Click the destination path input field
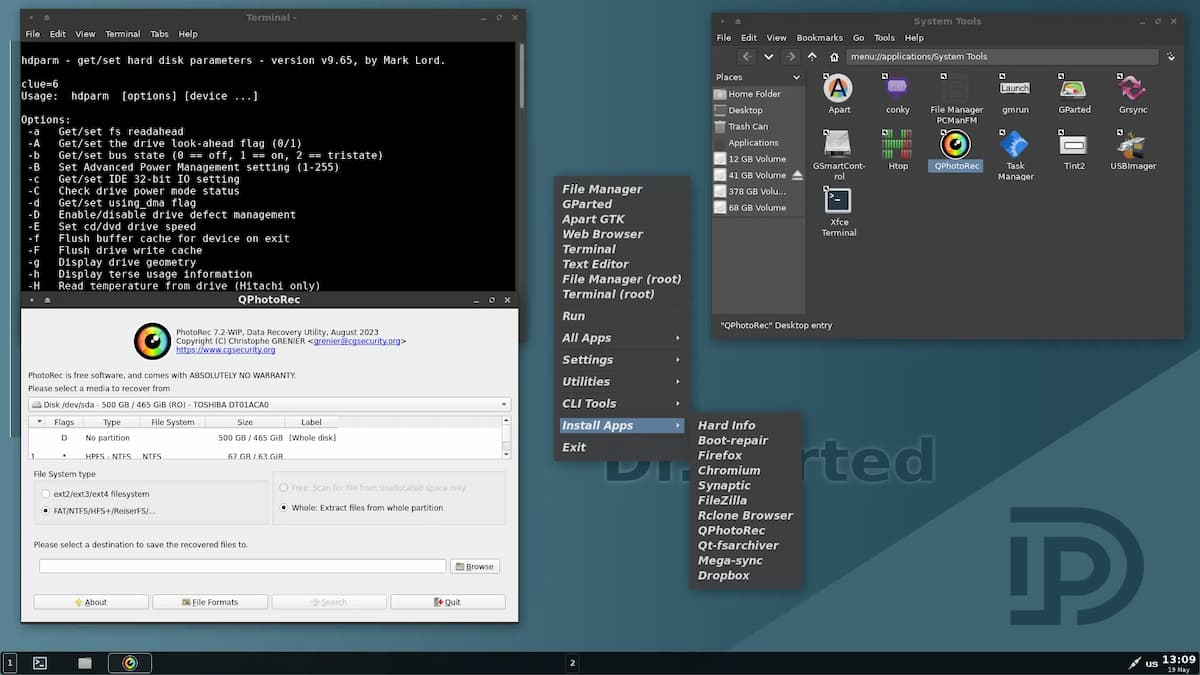Viewport: 1200px width, 675px height. click(x=242, y=566)
